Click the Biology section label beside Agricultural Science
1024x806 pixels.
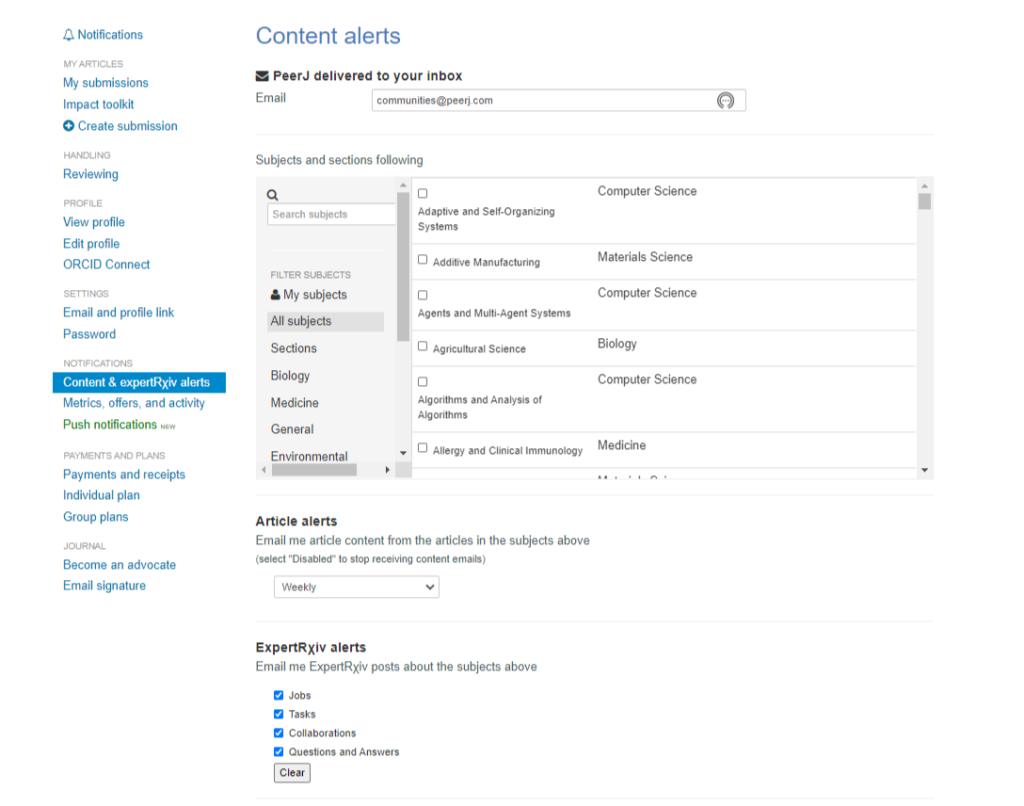click(x=617, y=344)
